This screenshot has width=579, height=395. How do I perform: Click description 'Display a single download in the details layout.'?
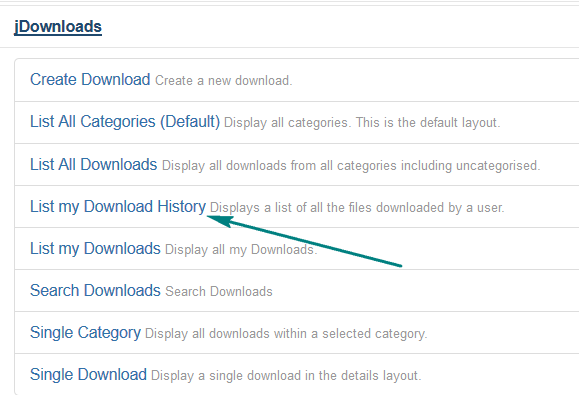coord(286,376)
